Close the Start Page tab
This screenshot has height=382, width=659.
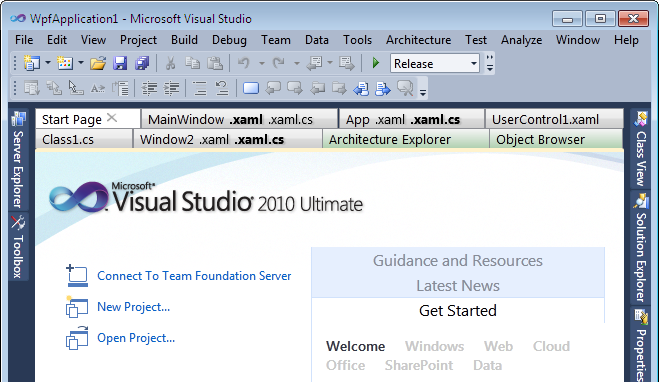click(112, 118)
